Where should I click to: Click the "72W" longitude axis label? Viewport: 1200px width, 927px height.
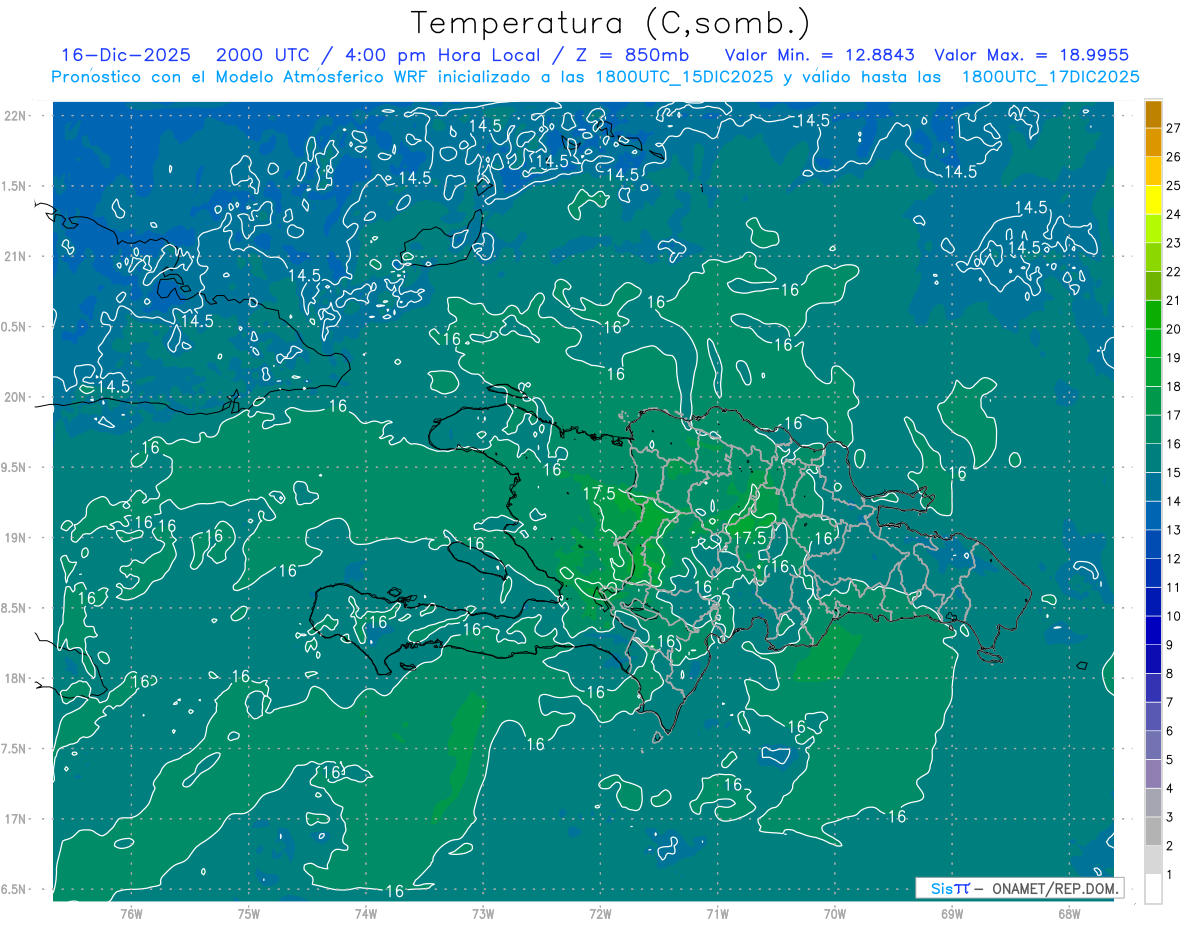pos(600,913)
